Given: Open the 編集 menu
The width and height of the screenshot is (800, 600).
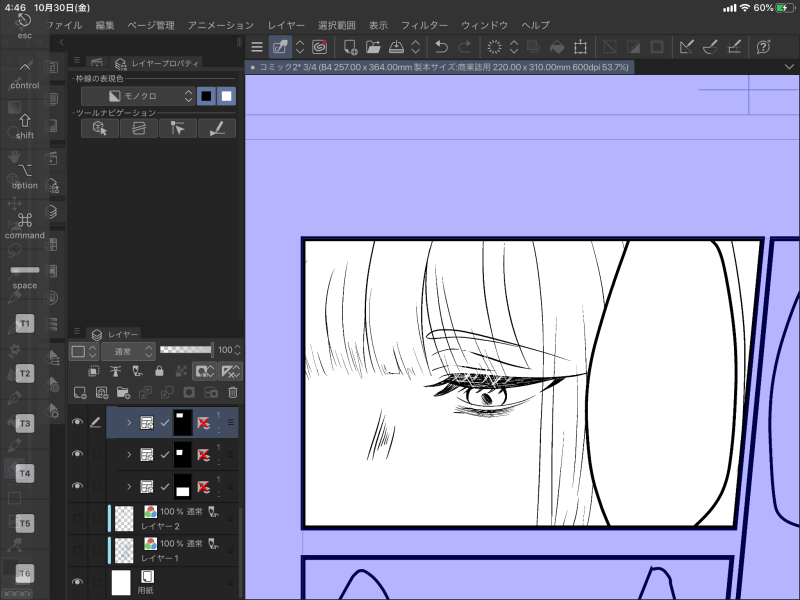Looking at the screenshot, I should (x=105, y=25).
